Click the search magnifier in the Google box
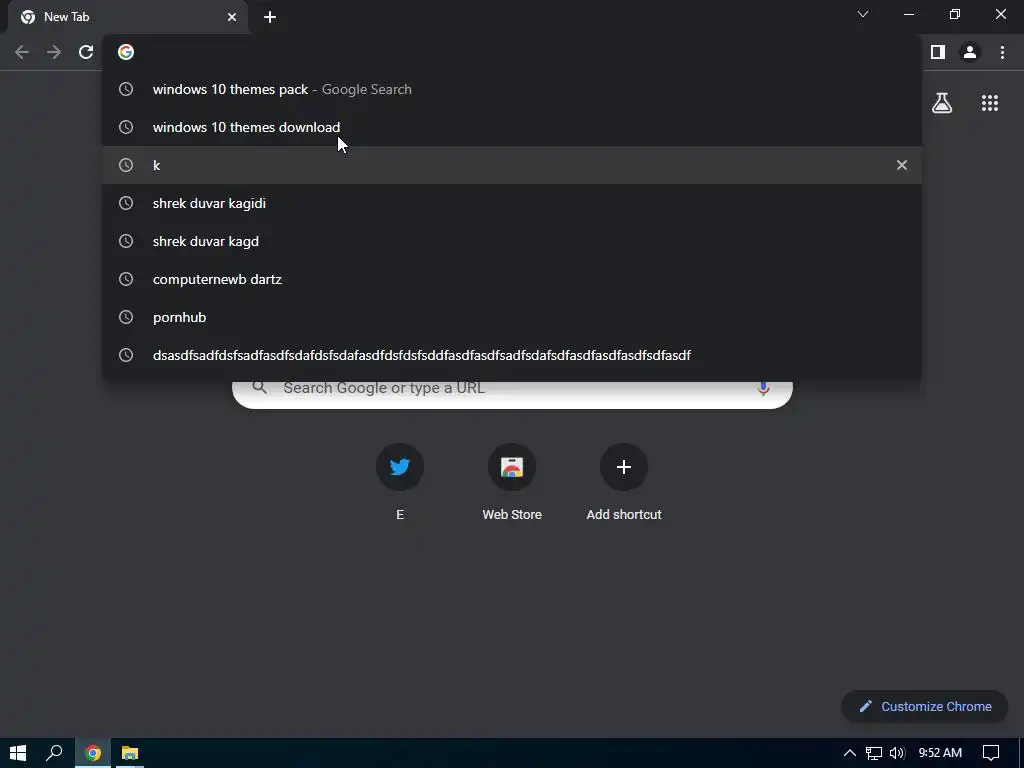The image size is (1024, 768). pyautogui.click(x=260, y=388)
